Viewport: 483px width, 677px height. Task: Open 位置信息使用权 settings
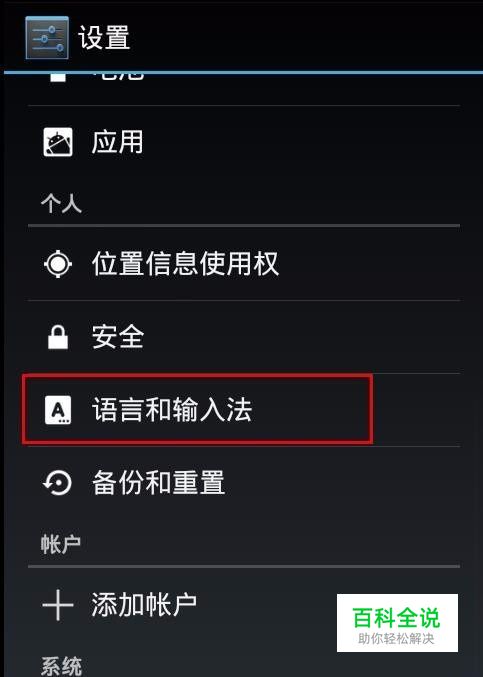tap(244, 263)
